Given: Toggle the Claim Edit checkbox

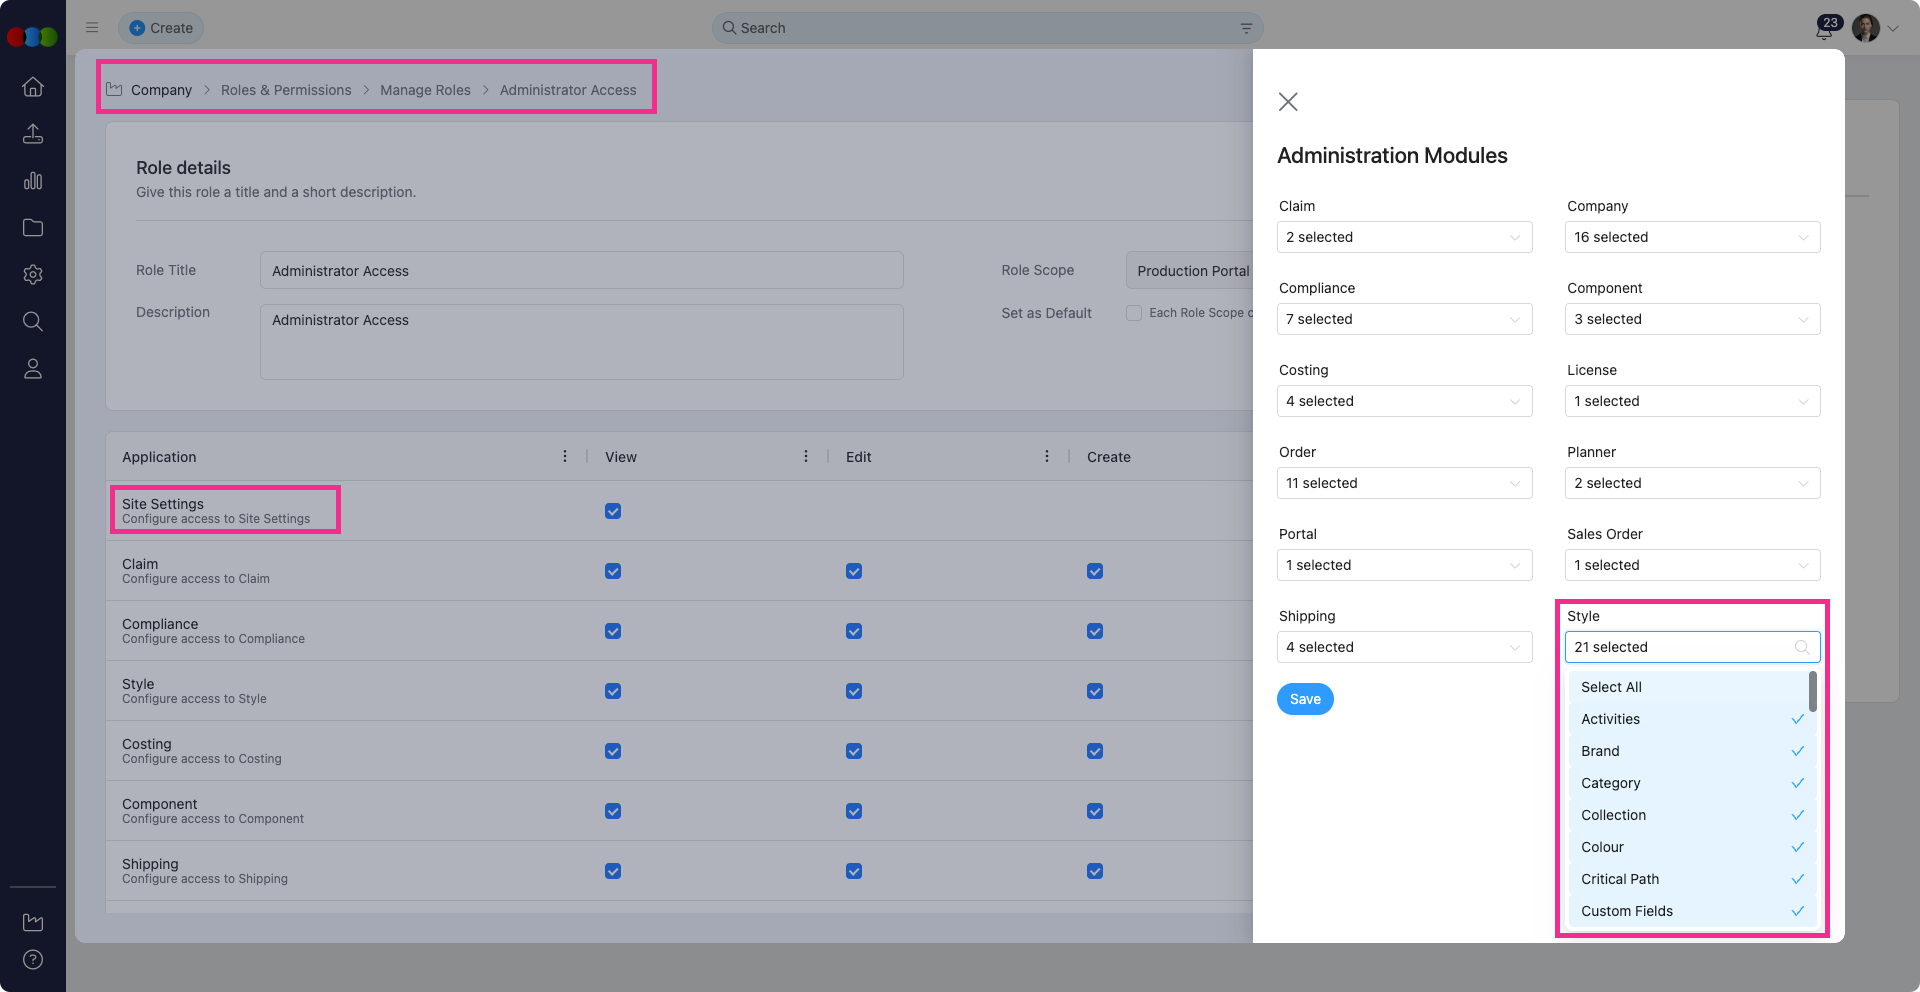Looking at the screenshot, I should (x=854, y=571).
